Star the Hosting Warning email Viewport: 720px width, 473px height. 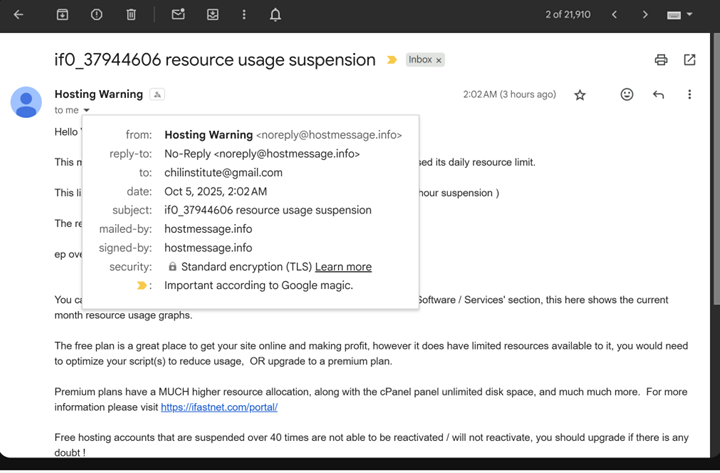[580, 95]
